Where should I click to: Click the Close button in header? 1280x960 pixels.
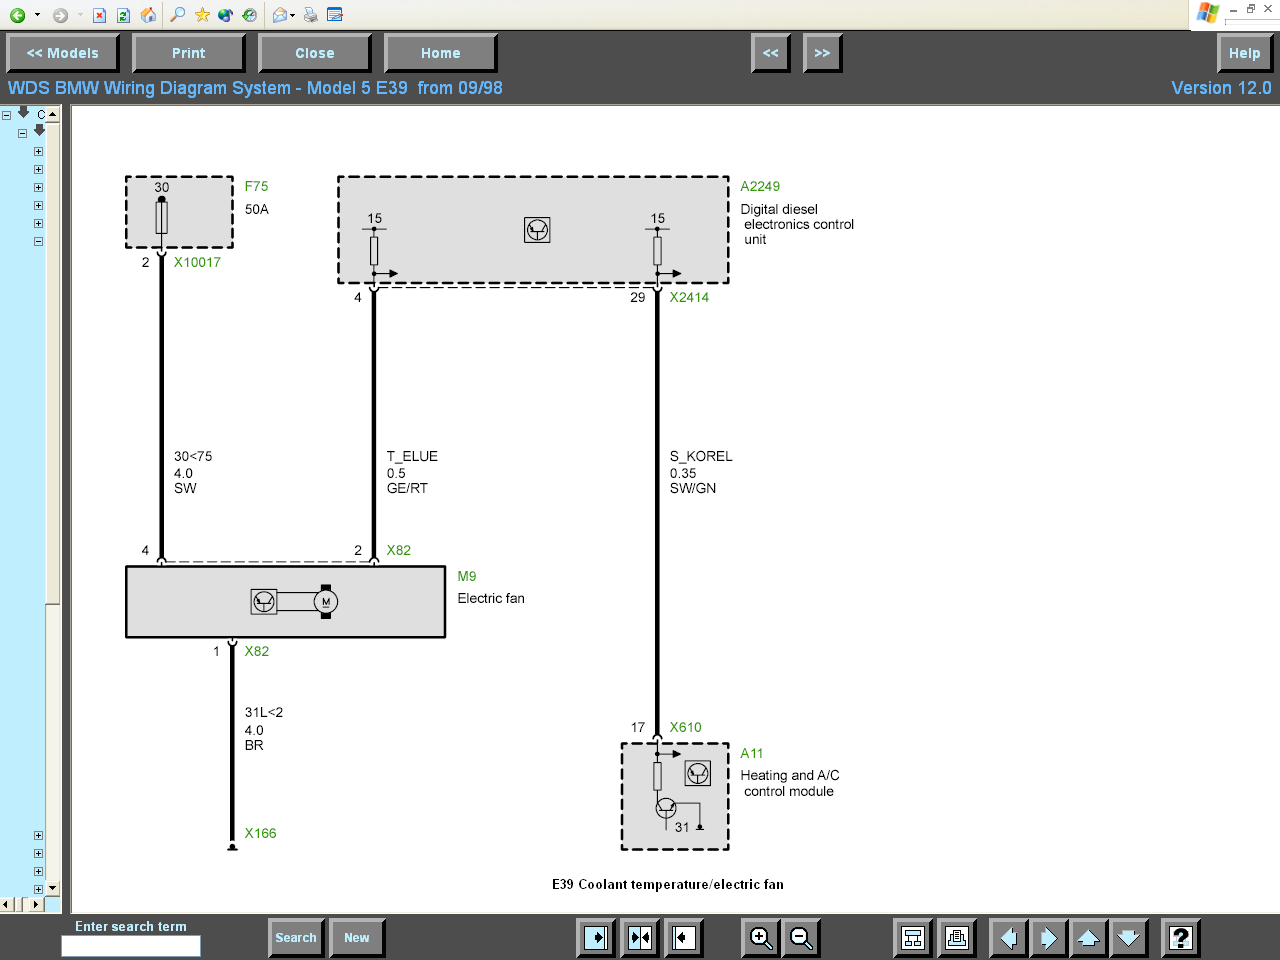coord(315,53)
